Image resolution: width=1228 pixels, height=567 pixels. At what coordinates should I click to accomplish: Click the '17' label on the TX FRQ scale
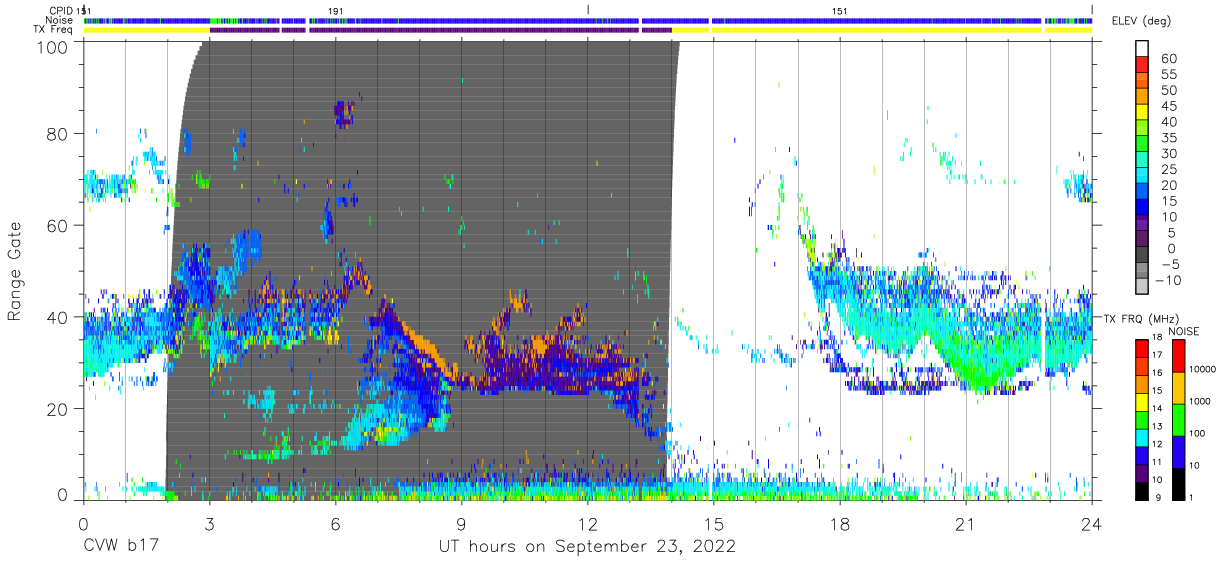click(x=1158, y=355)
